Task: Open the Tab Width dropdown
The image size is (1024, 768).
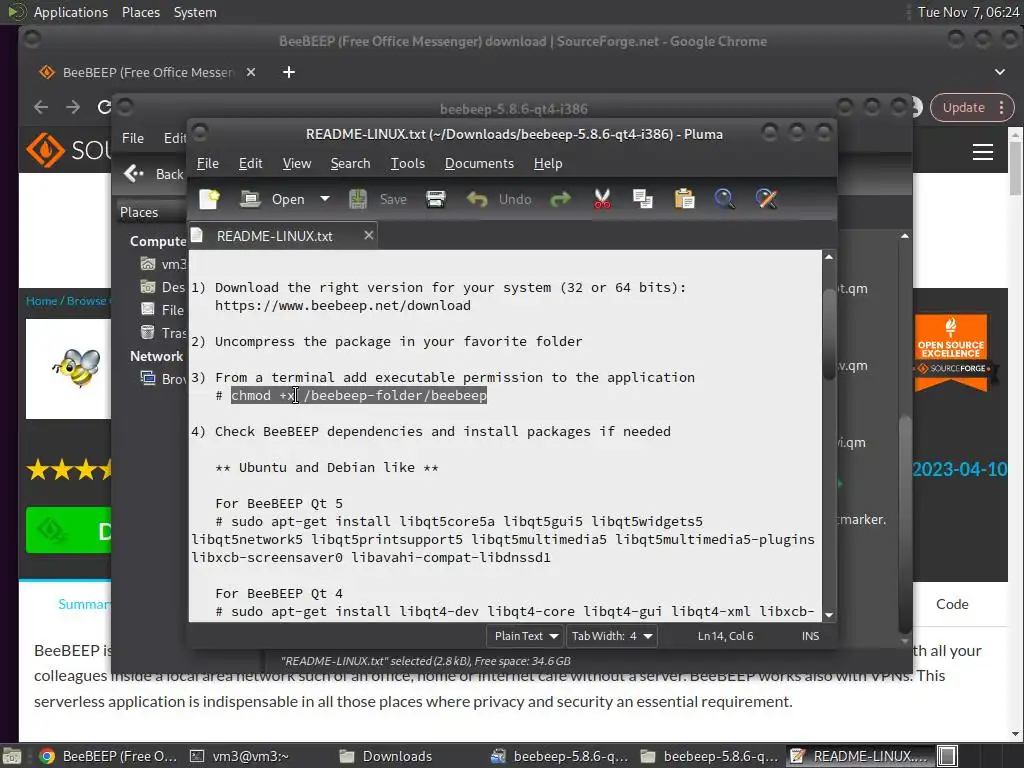Action: 611,636
